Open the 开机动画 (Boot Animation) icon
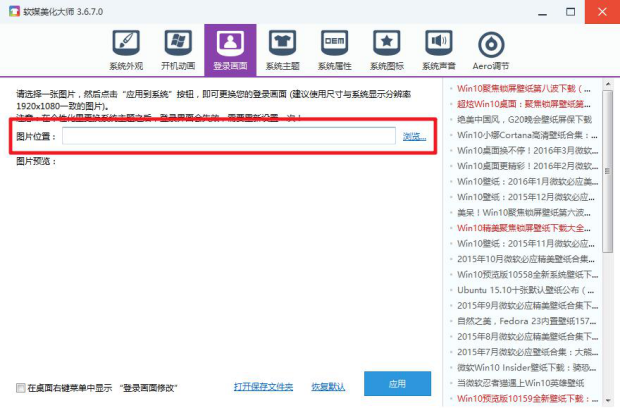 [x=177, y=49]
